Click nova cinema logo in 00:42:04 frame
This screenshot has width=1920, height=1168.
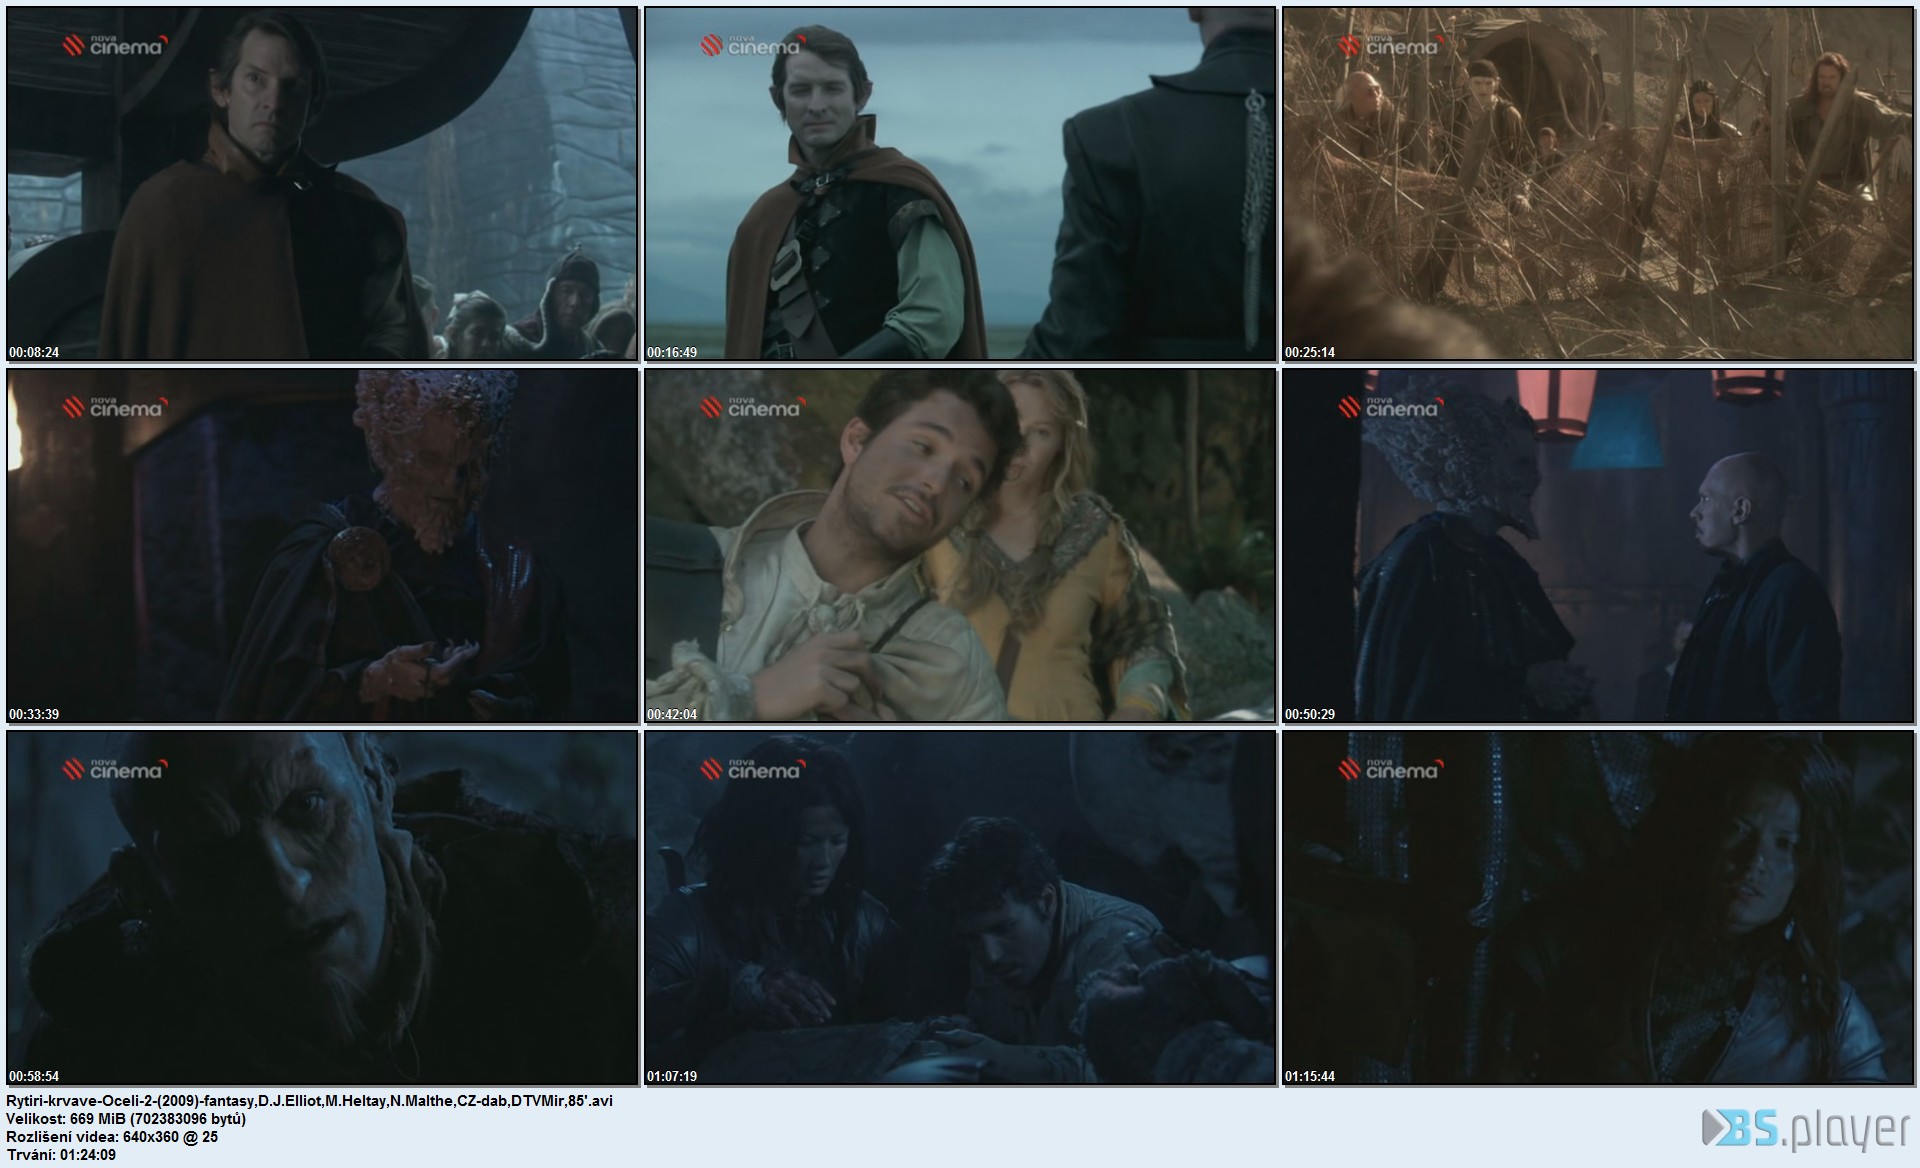click(x=751, y=407)
